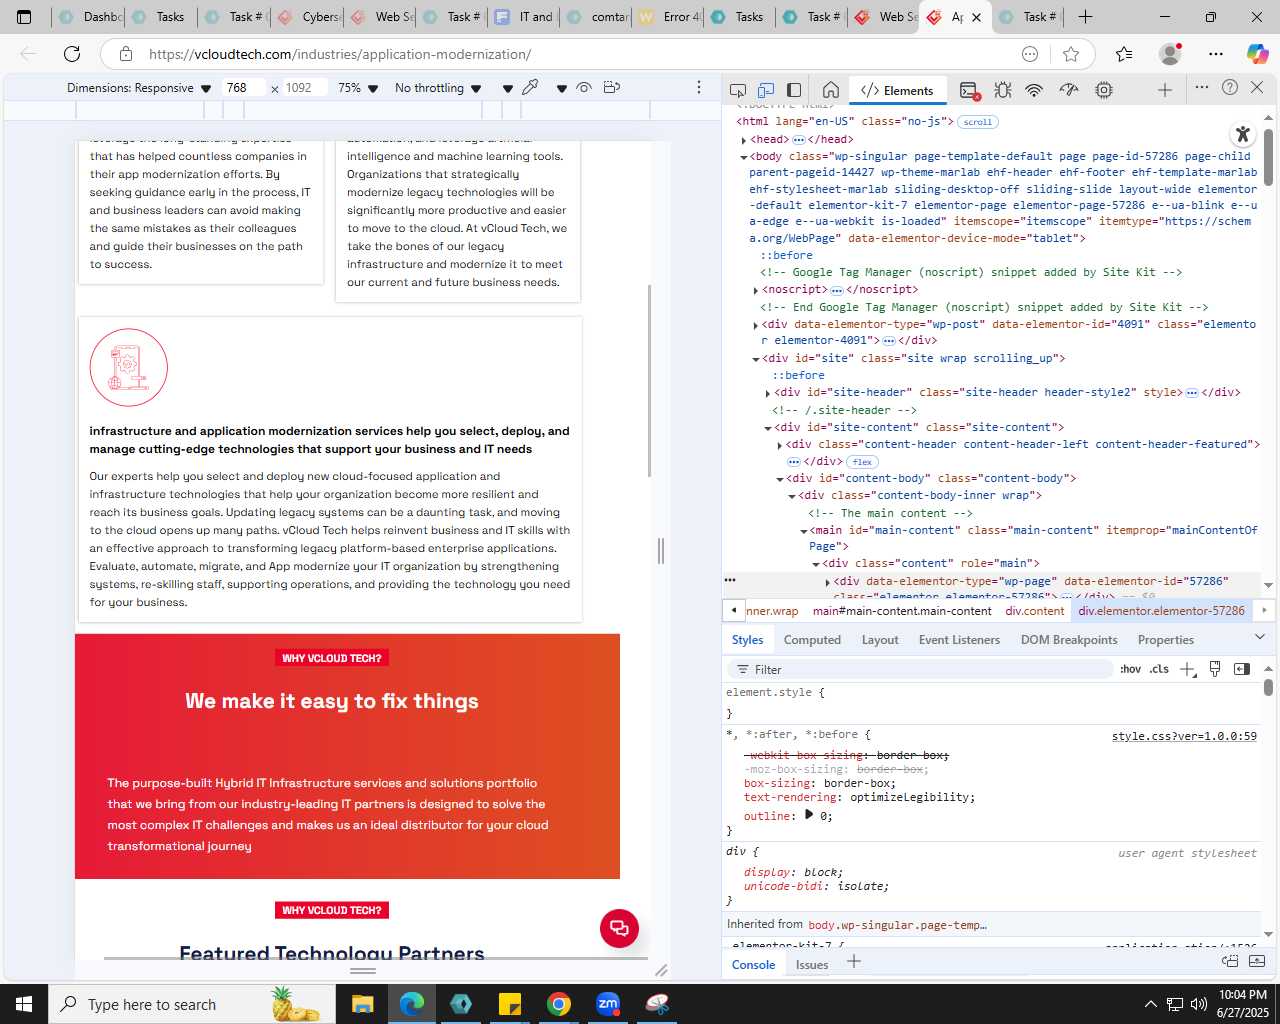Screen dimensions: 1280x1024
Task: Toggle the .cls element classes button
Action: tap(1159, 669)
